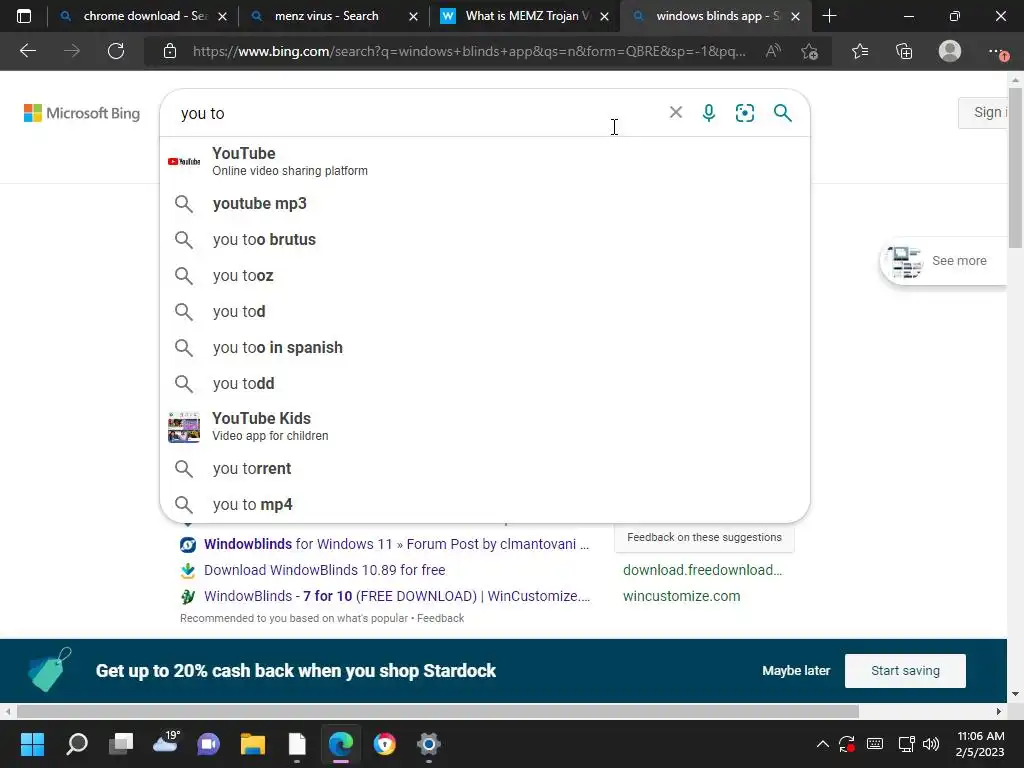Choose 'you todd' suggestion
Image resolution: width=1024 pixels, height=768 pixels.
pyautogui.click(x=485, y=383)
